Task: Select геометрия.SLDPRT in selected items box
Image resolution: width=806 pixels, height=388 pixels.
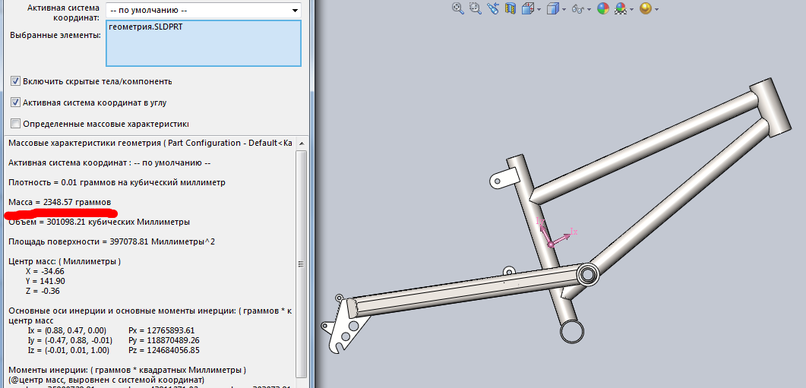Action: 145,27
